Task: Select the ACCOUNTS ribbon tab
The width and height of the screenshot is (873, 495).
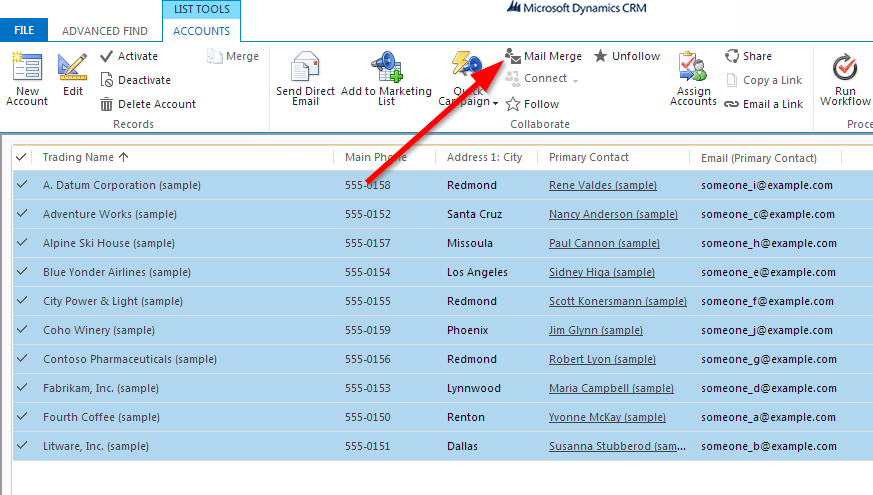Action: coord(201,31)
